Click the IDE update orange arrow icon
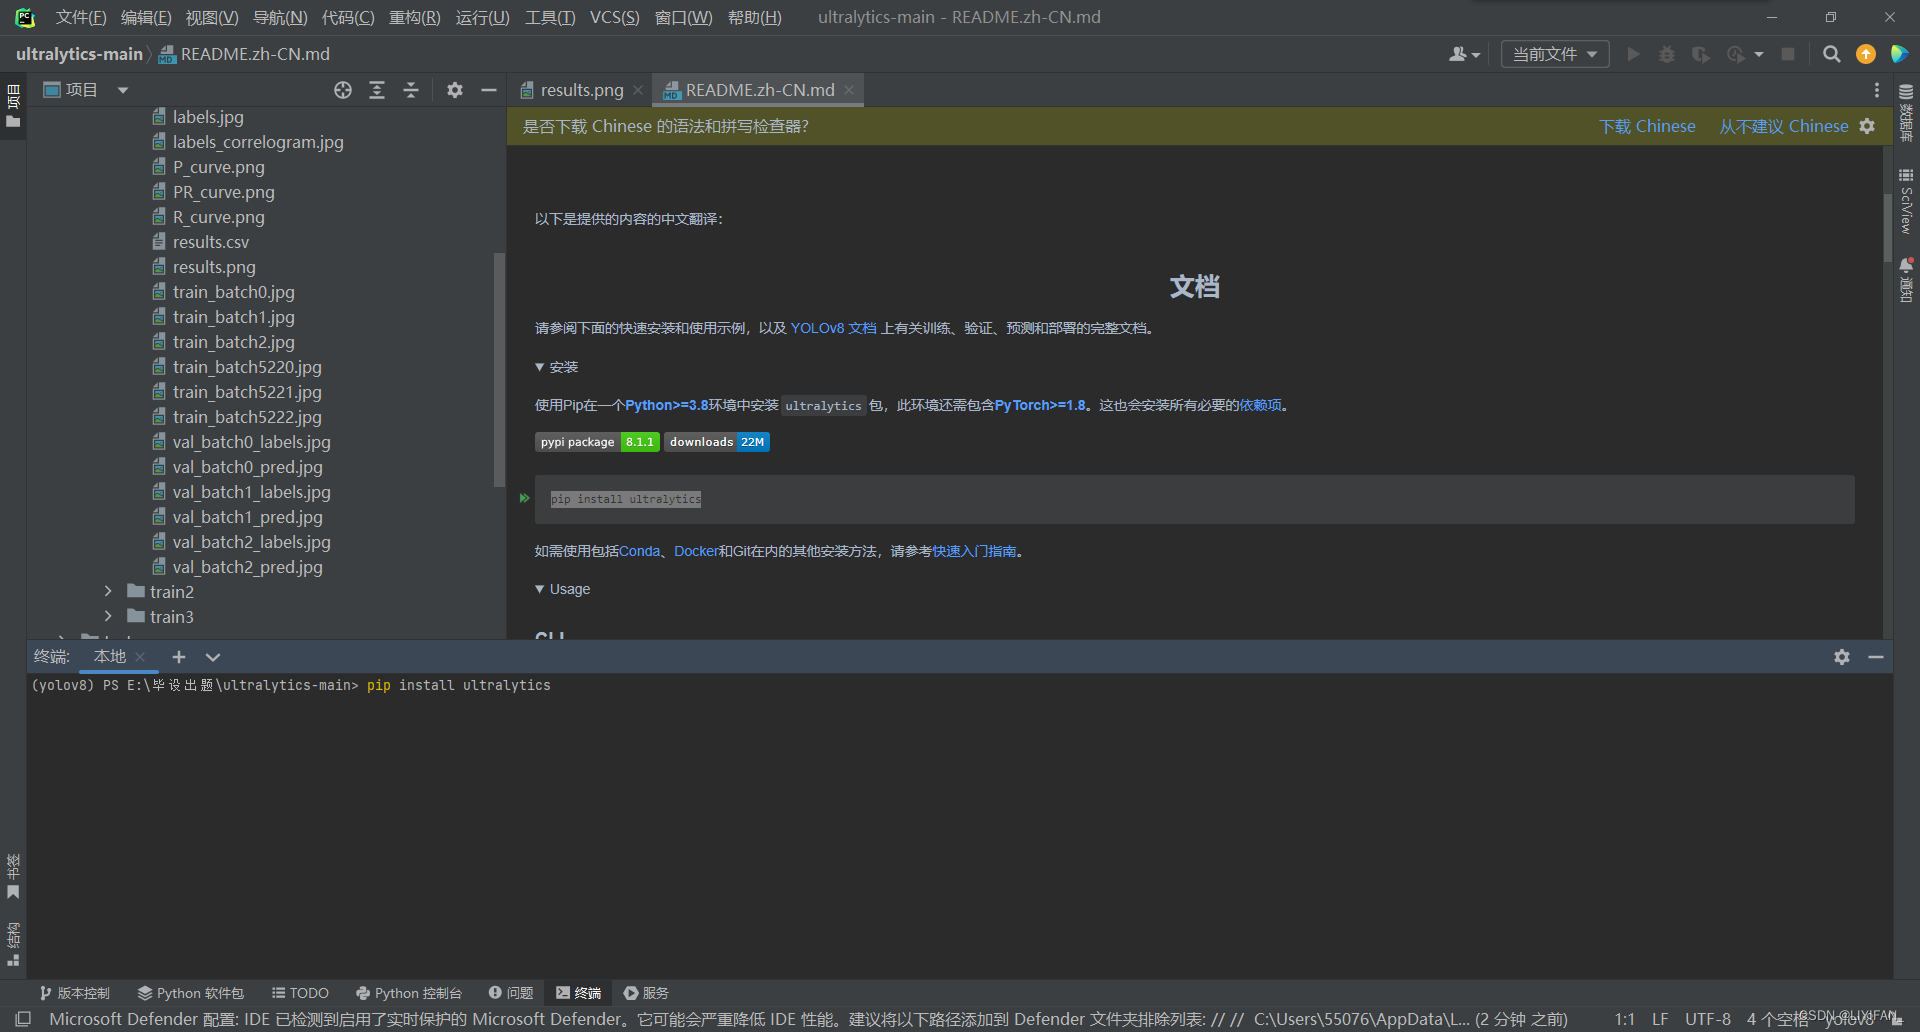 (x=1866, y=54)
